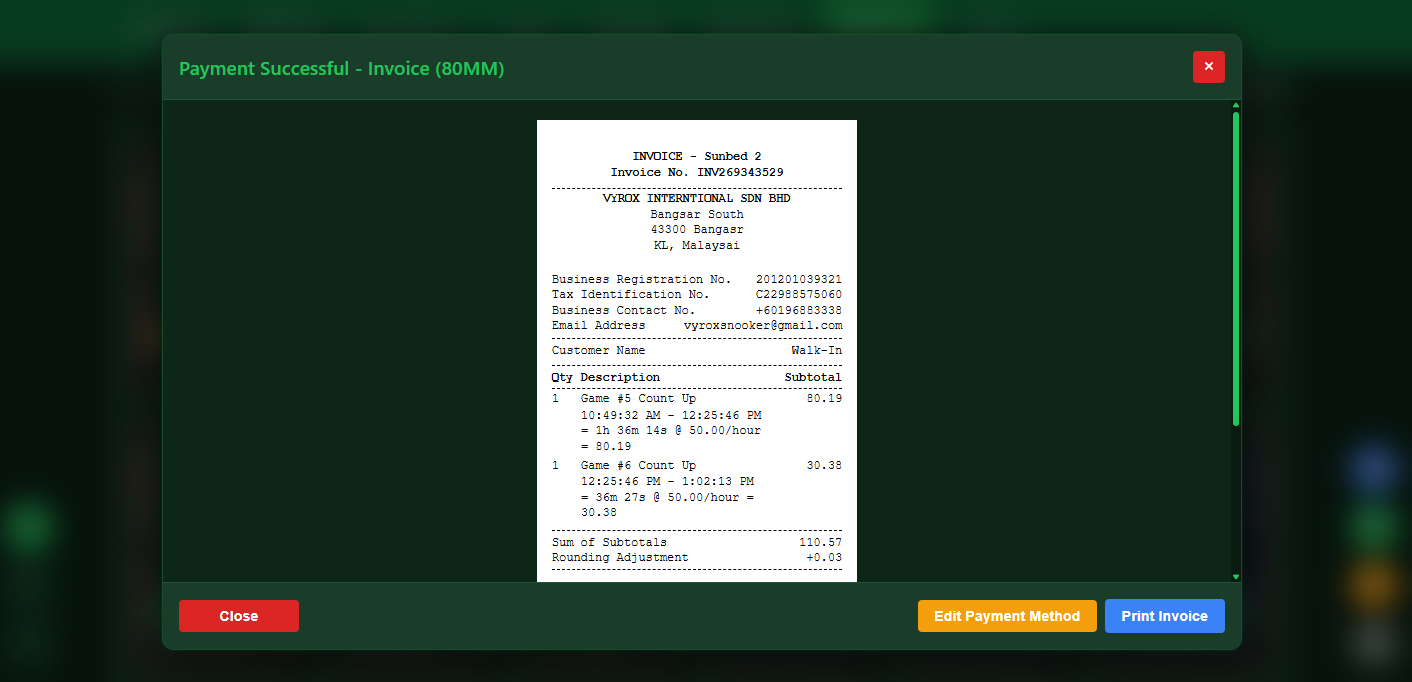Open Edit Payment Method
This screenshot has height=682, width=1412.
(x=1006, y=616)
